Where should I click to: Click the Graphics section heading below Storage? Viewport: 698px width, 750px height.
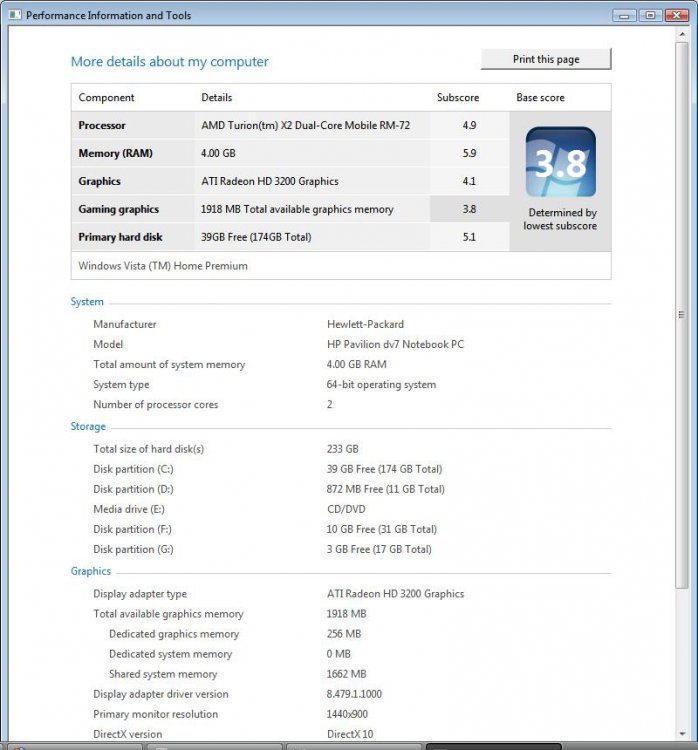point(91,572)
